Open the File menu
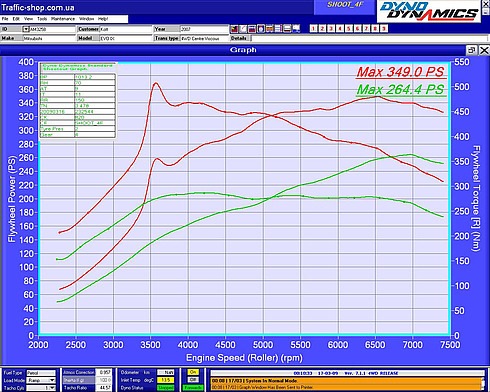 5,19
